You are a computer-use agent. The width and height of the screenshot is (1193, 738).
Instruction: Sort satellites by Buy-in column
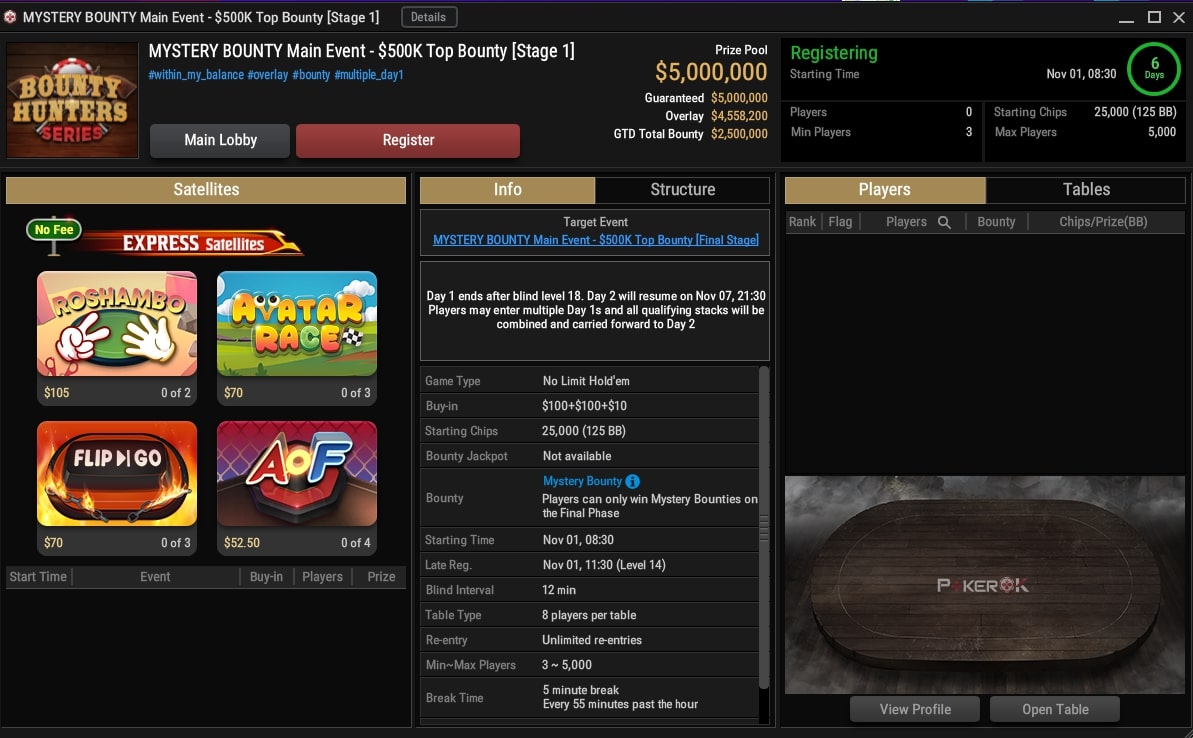tap(266, 577)
